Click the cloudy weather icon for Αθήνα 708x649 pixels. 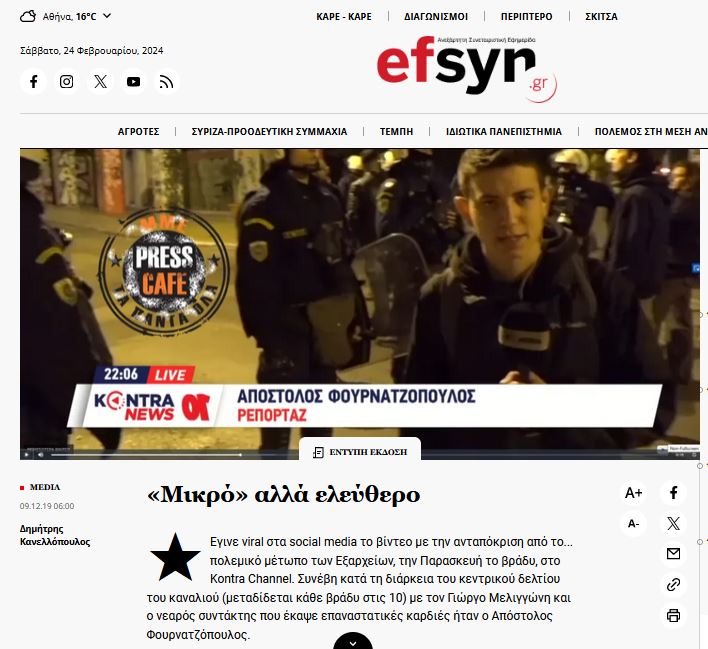28,17
